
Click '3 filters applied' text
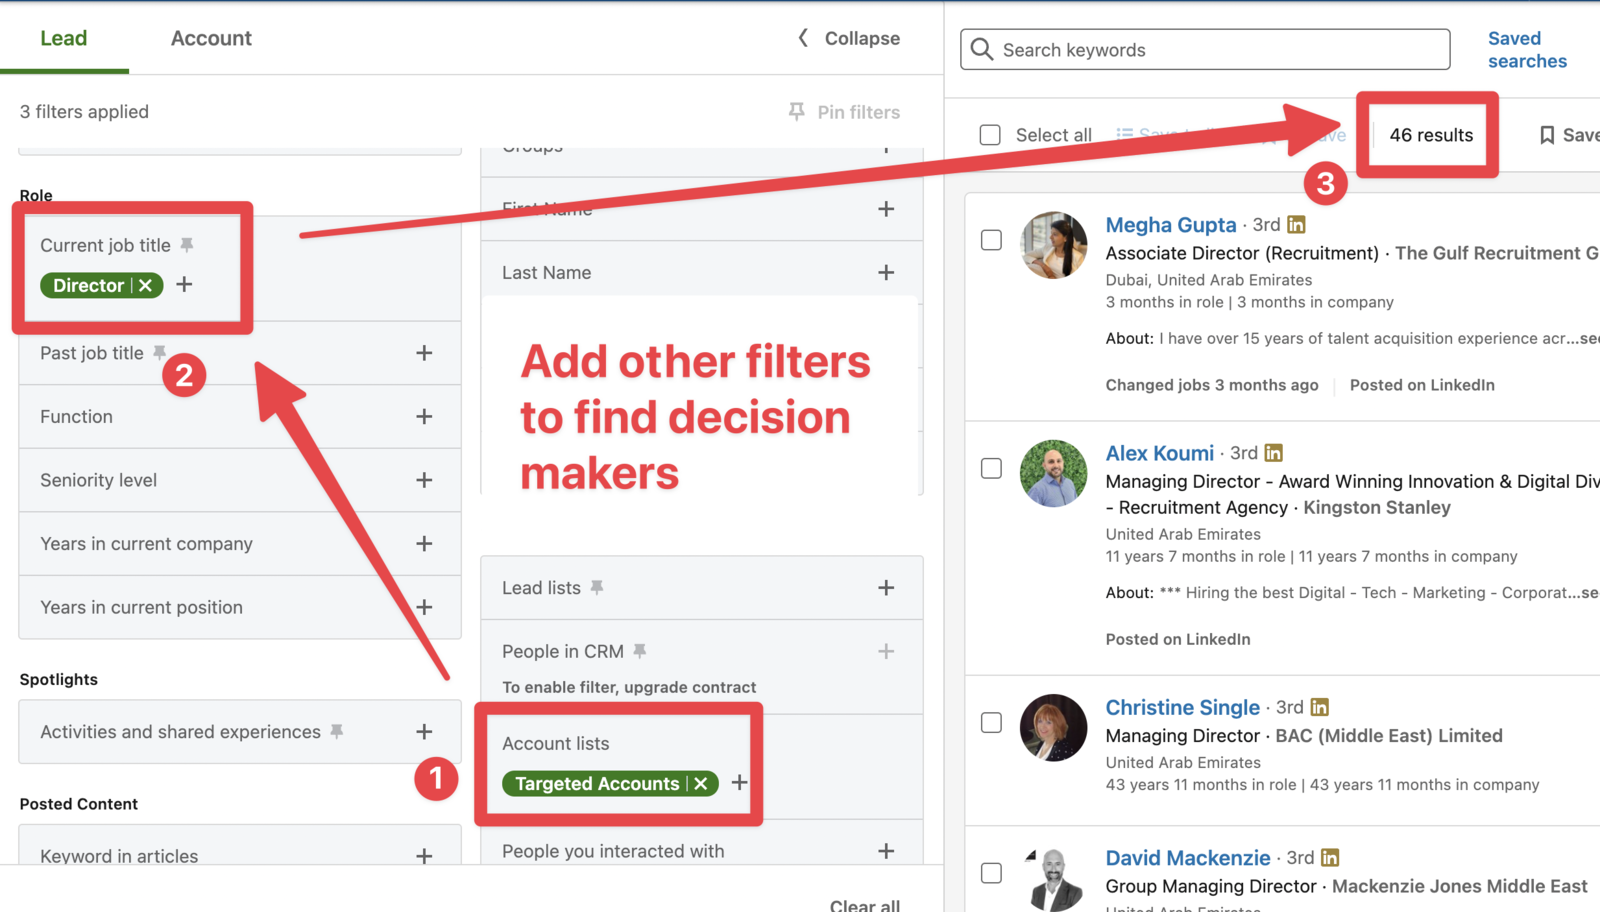pyautogui.click(x=84, y=112)
